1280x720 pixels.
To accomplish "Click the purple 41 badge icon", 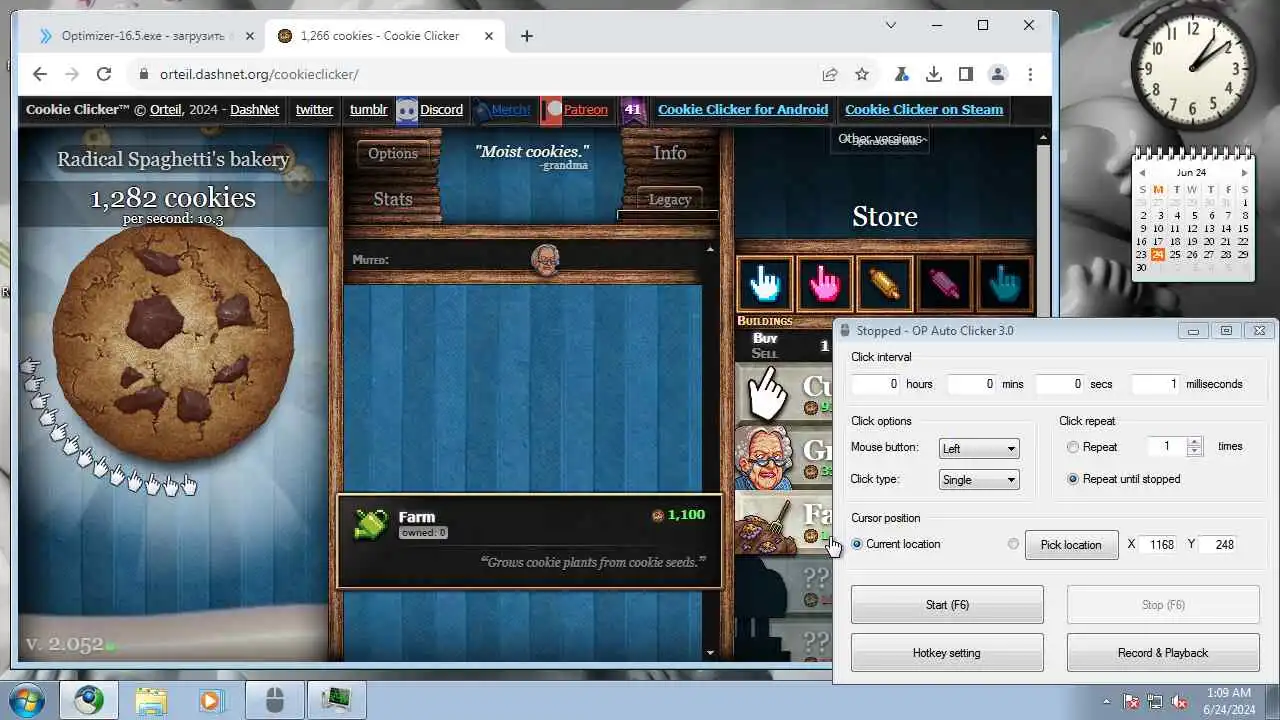I will click(x=632, y=110).
